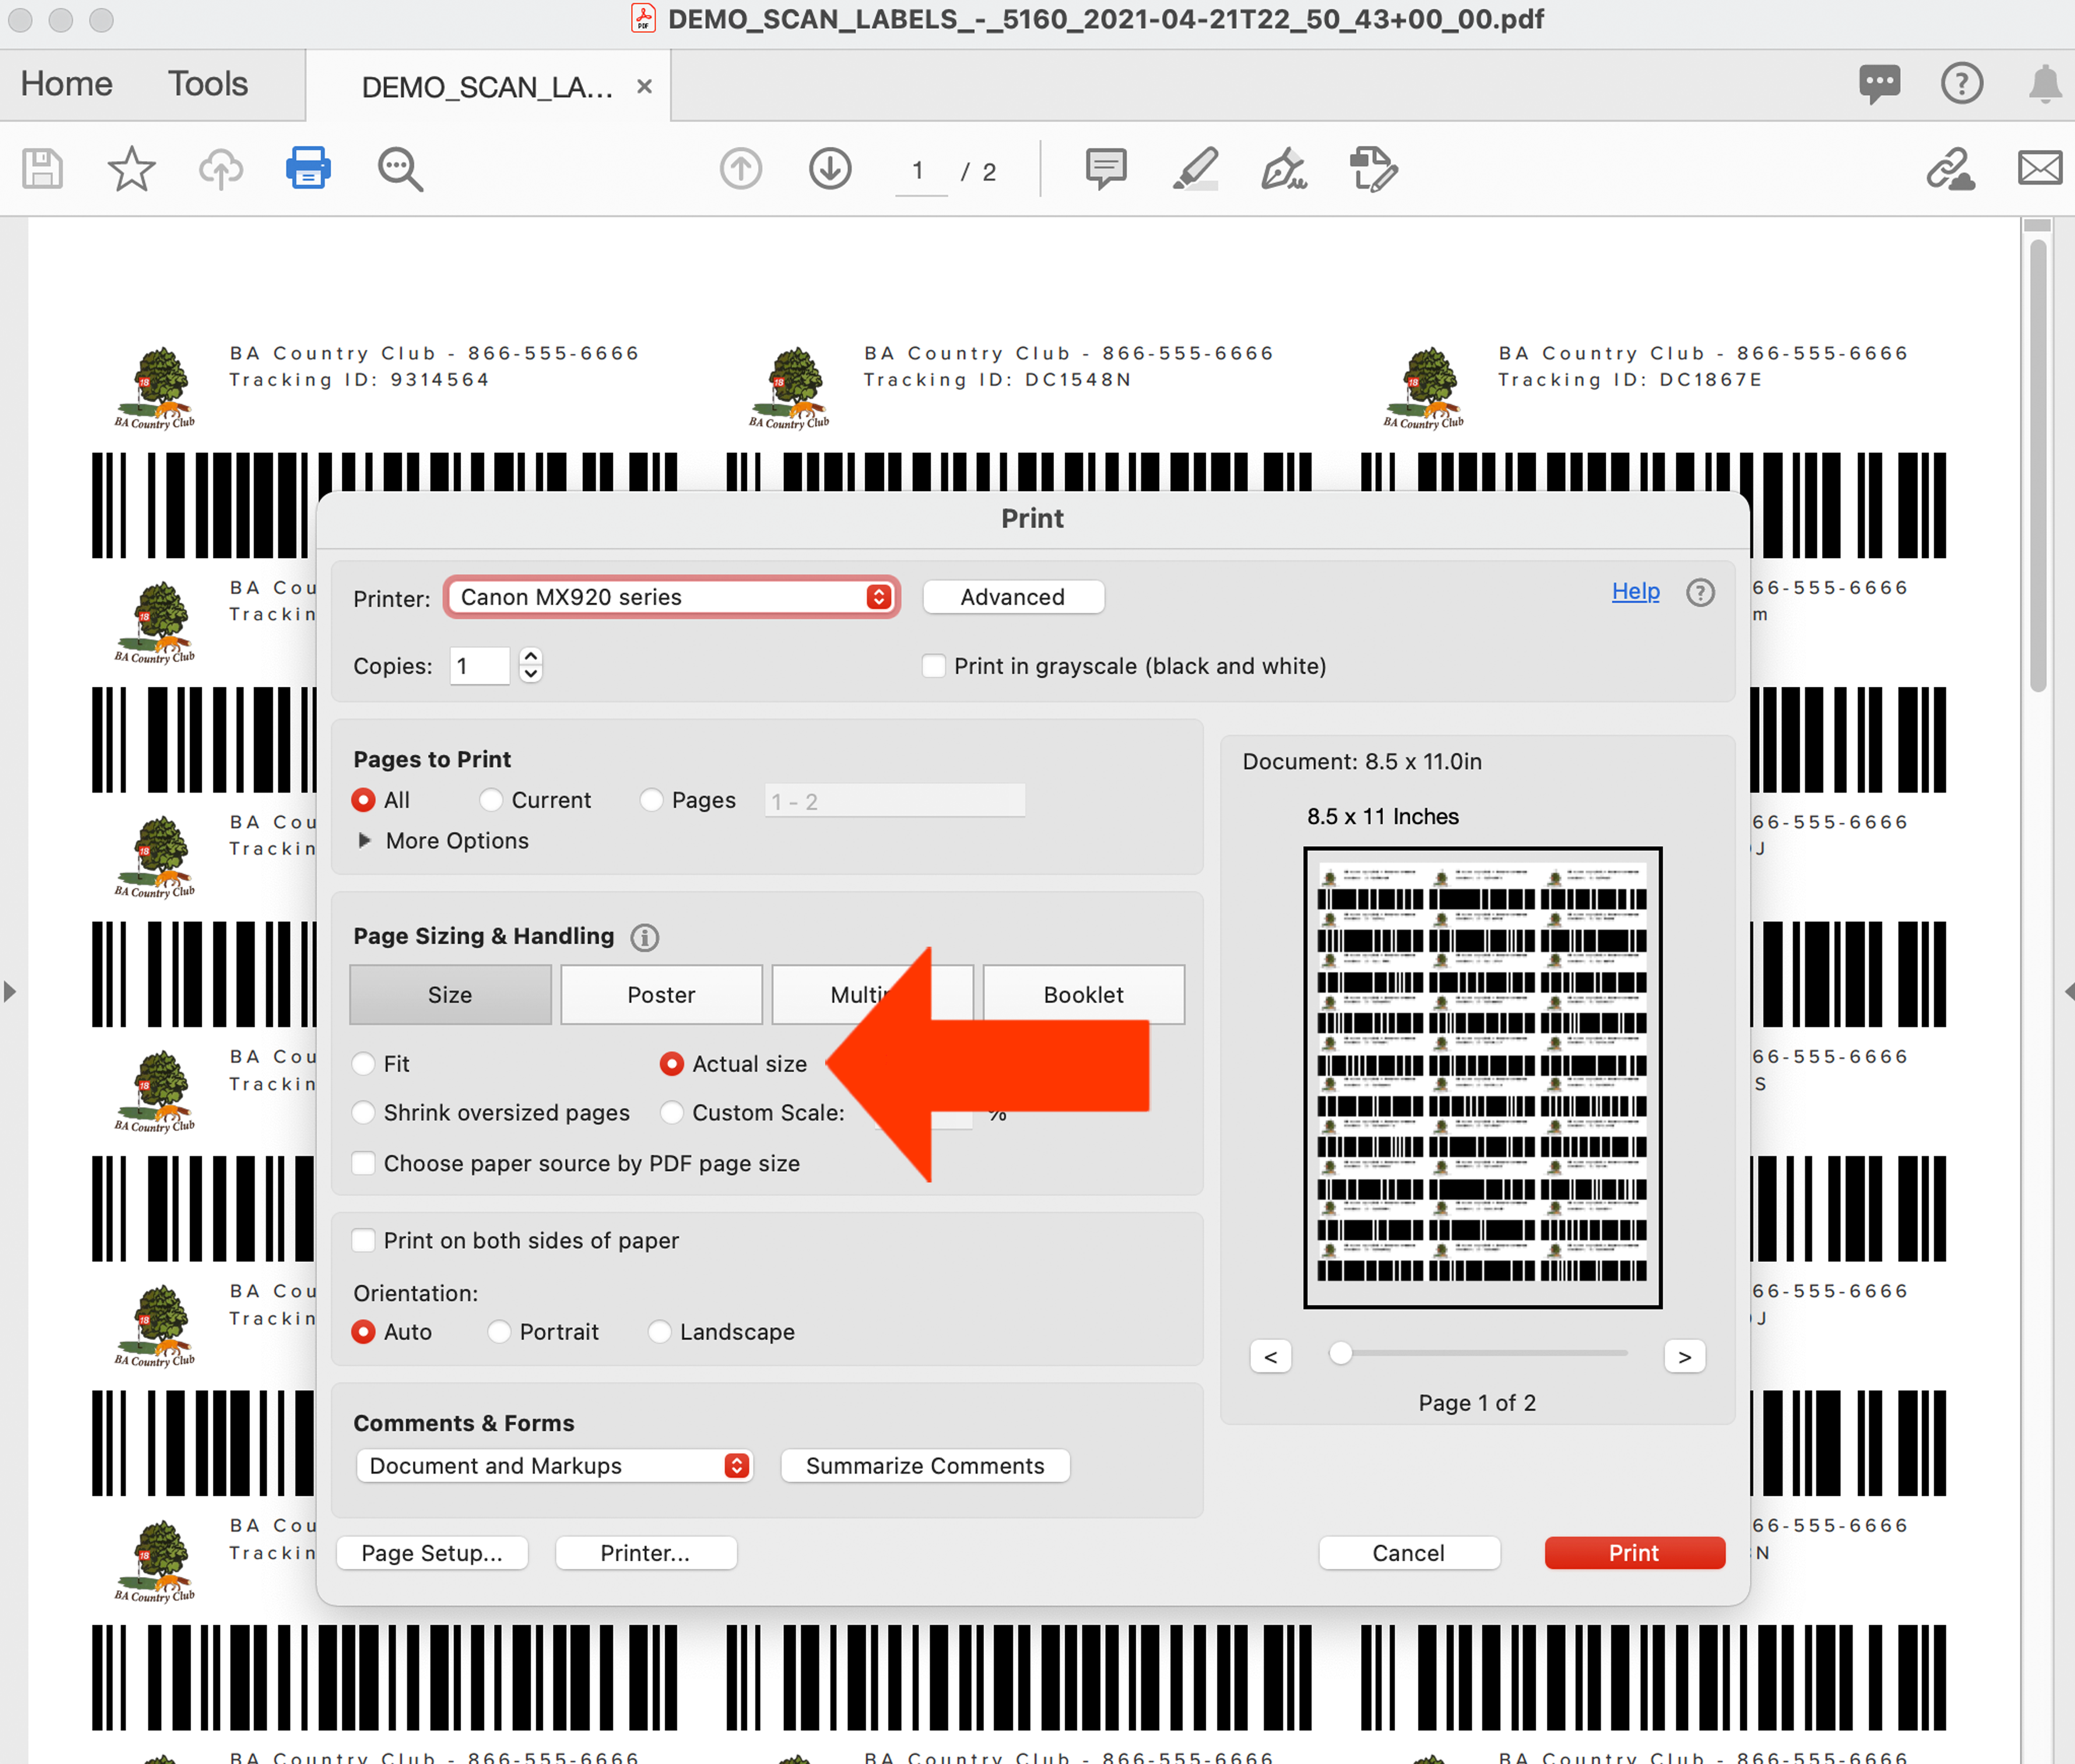
Task: Select the Booklet sizing tab
Action: [1083, 995]
